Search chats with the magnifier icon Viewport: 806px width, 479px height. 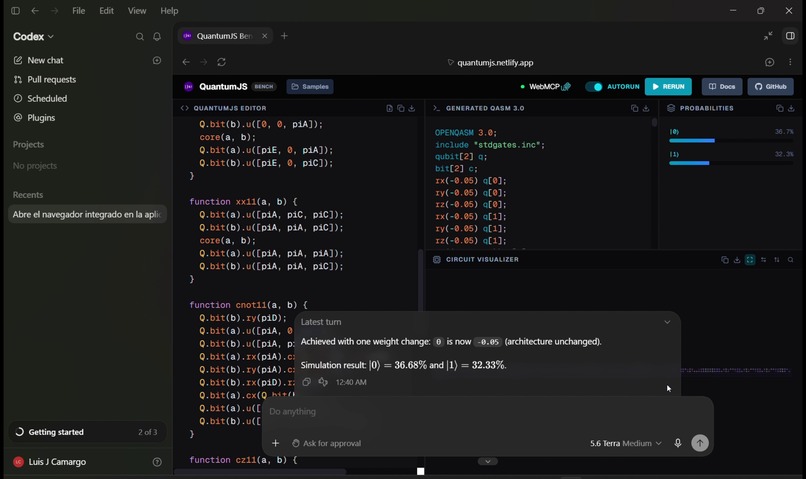pos(139,36)
